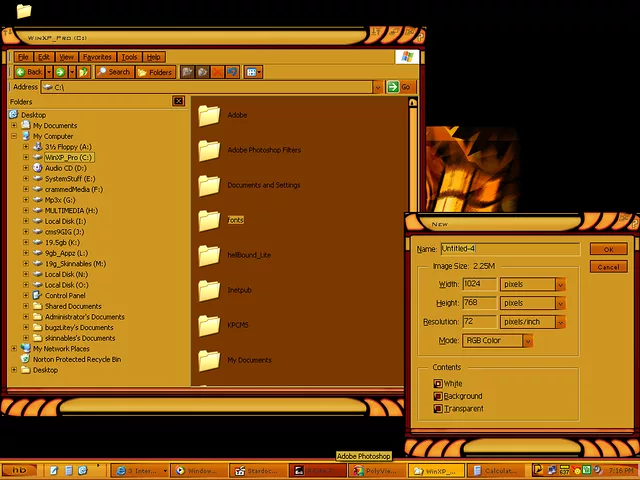Click Cancel in New dialog
Image resolution: width=640 pixels, height=480 pixels.
click(x=608, y=267)
